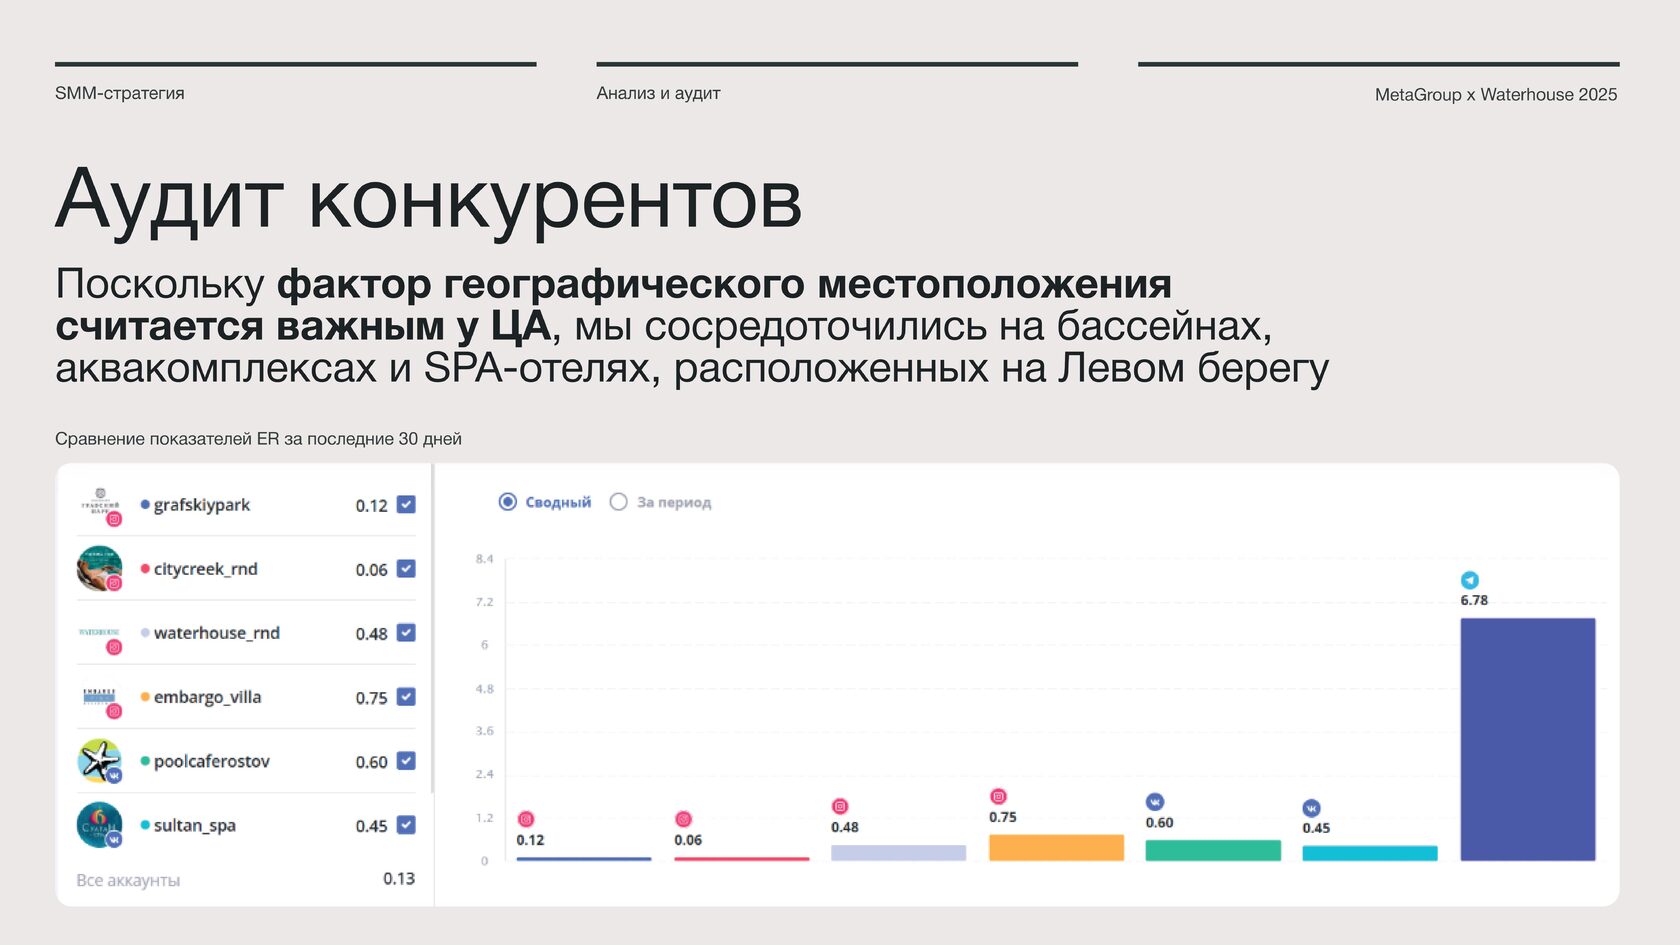Uncheck the grafskiypark checkbox
The width and height of the screenshot is (1680, 945).
click(406, 504)
